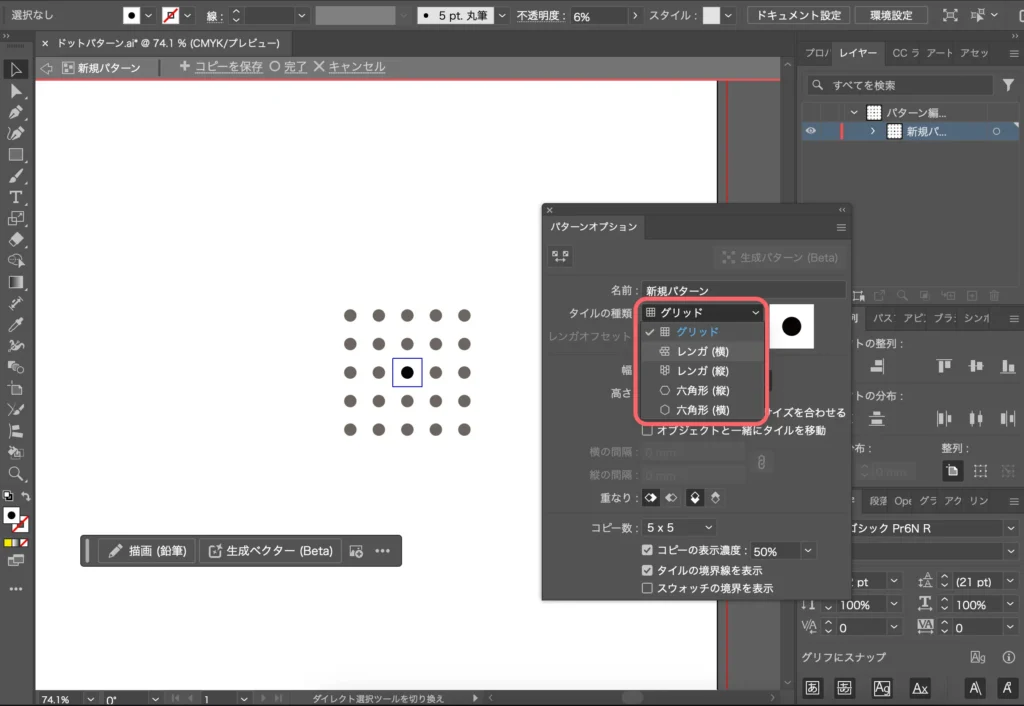Uncheck タイルの境界線を表示 checkbox
Image resolution: width=1024 pixels, height=706 pixels.
tap(647, 570)
